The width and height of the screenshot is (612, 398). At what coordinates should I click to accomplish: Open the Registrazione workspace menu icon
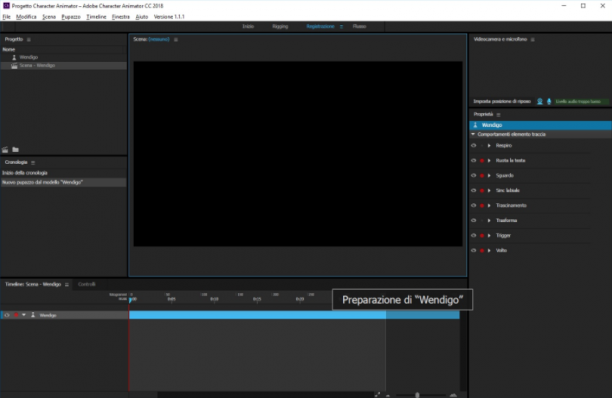342,27
